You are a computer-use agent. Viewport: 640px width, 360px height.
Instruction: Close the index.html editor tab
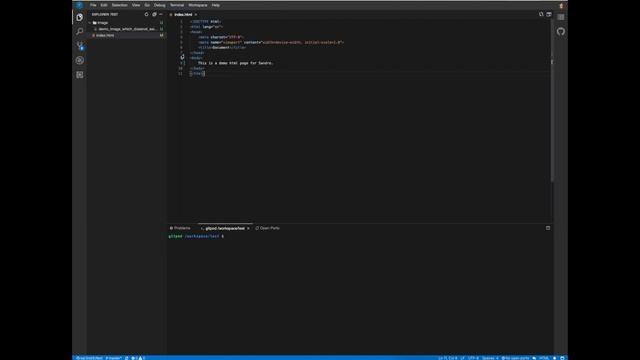(x=196, y=15)
